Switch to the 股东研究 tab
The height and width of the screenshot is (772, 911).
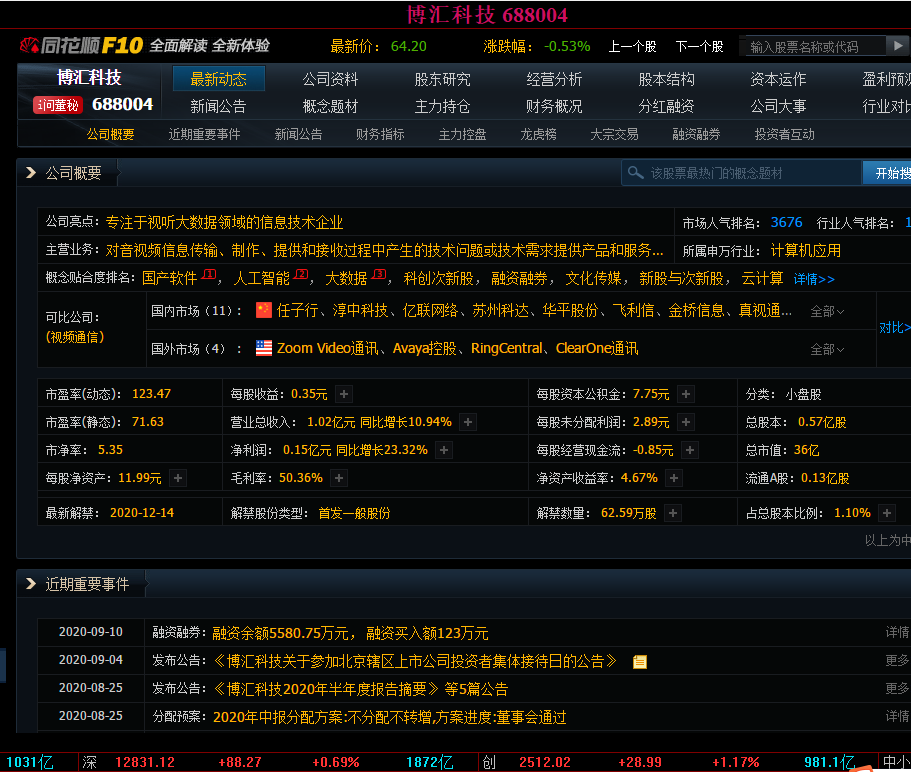442,79
